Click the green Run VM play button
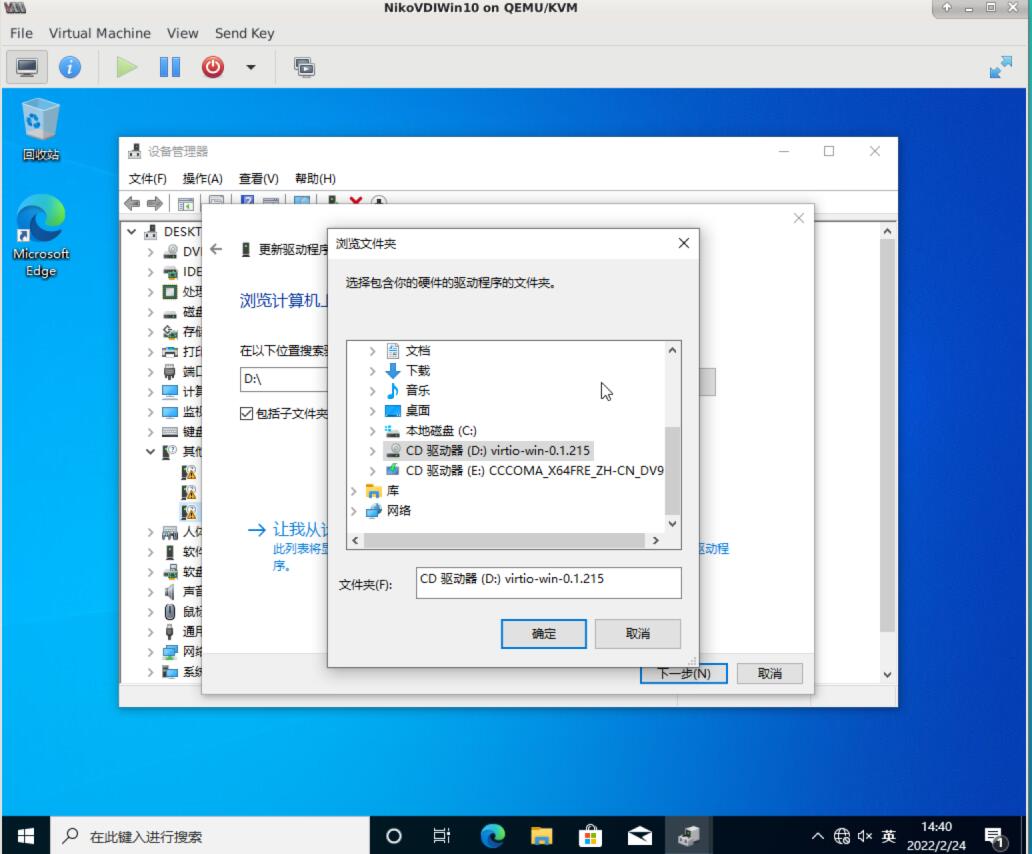 tap(126, 67)
